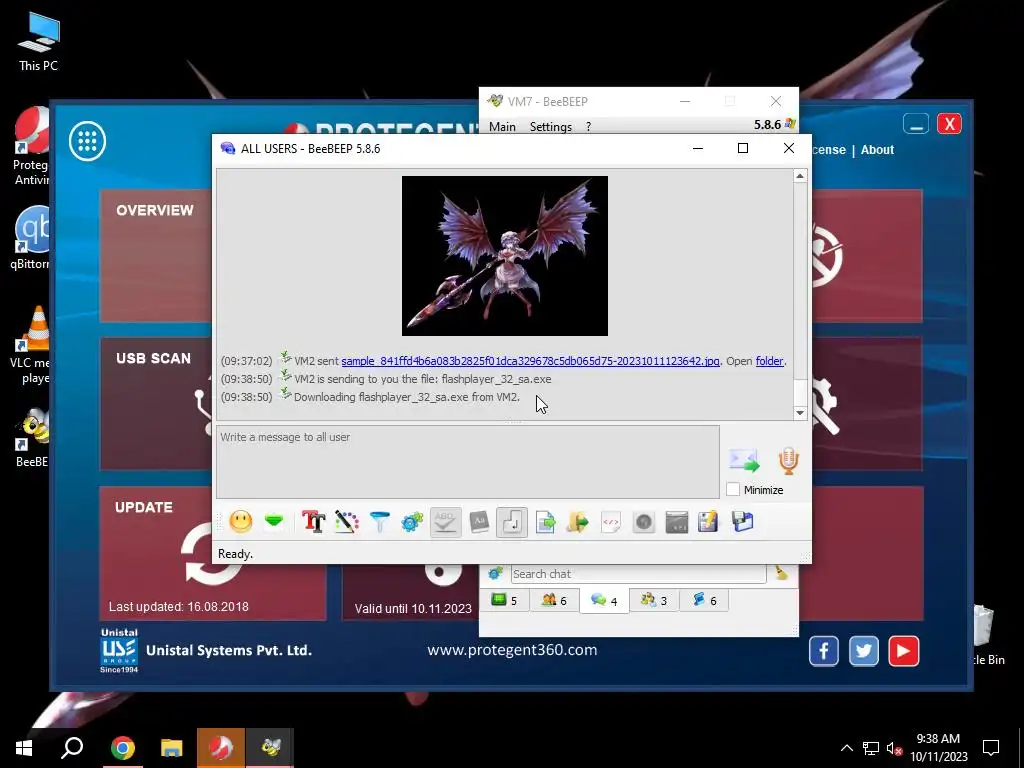Open Protegent Twitter page icon
This screenshot has height=768, width=1024.
pos(863,651)
